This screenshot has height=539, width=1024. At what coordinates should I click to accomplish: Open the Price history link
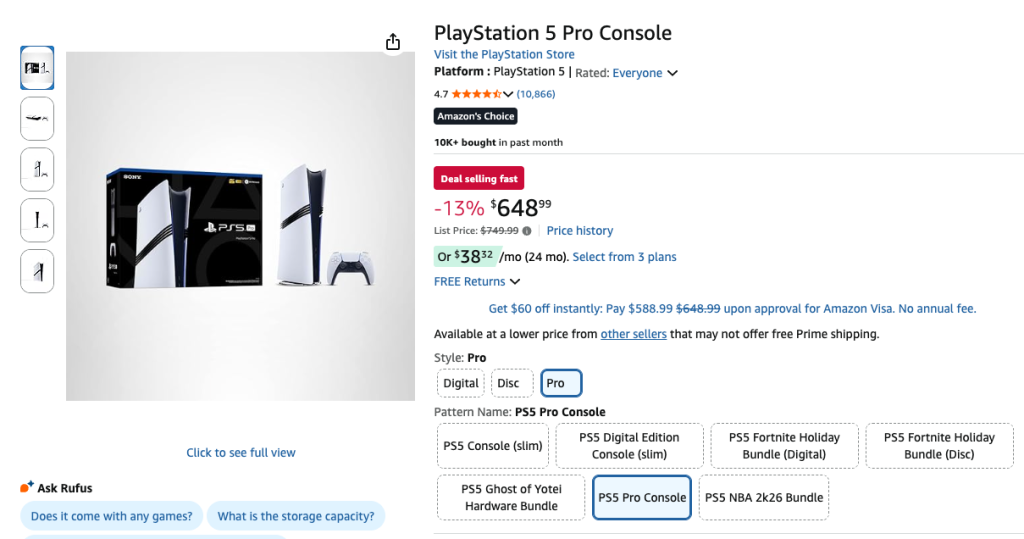pos(580,231)
